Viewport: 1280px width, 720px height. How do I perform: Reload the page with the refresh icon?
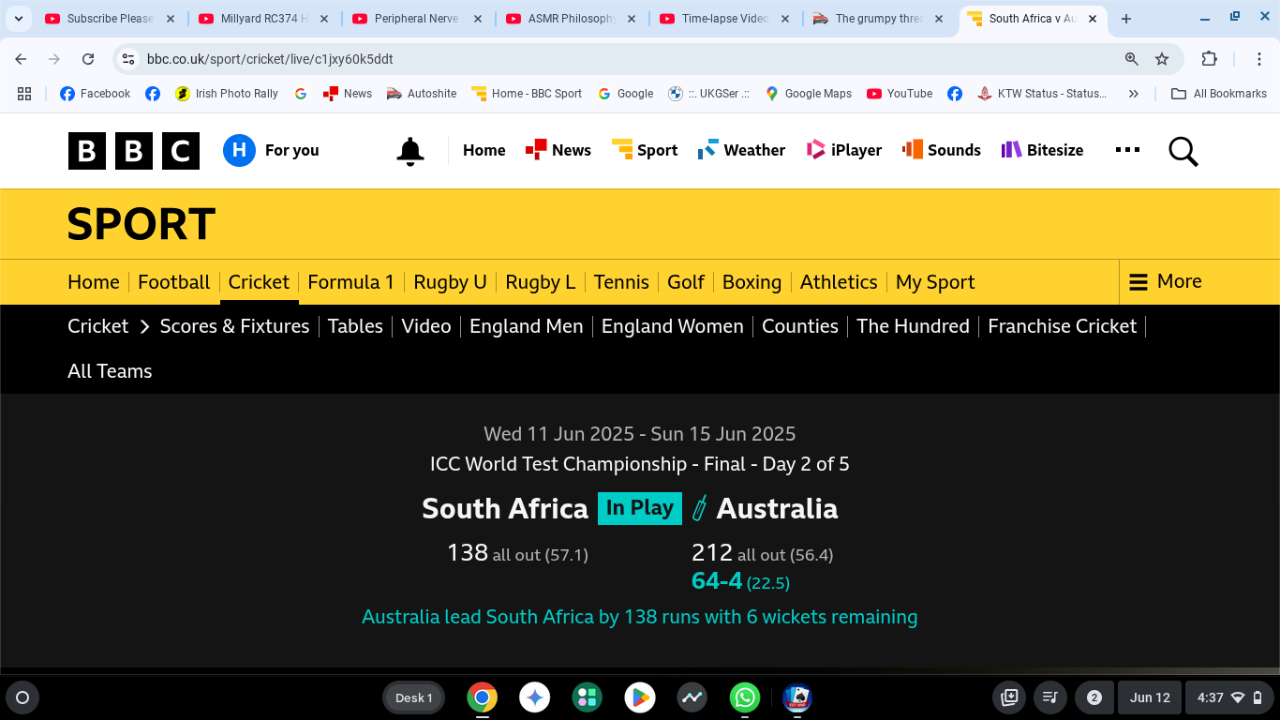click(88, 59)
